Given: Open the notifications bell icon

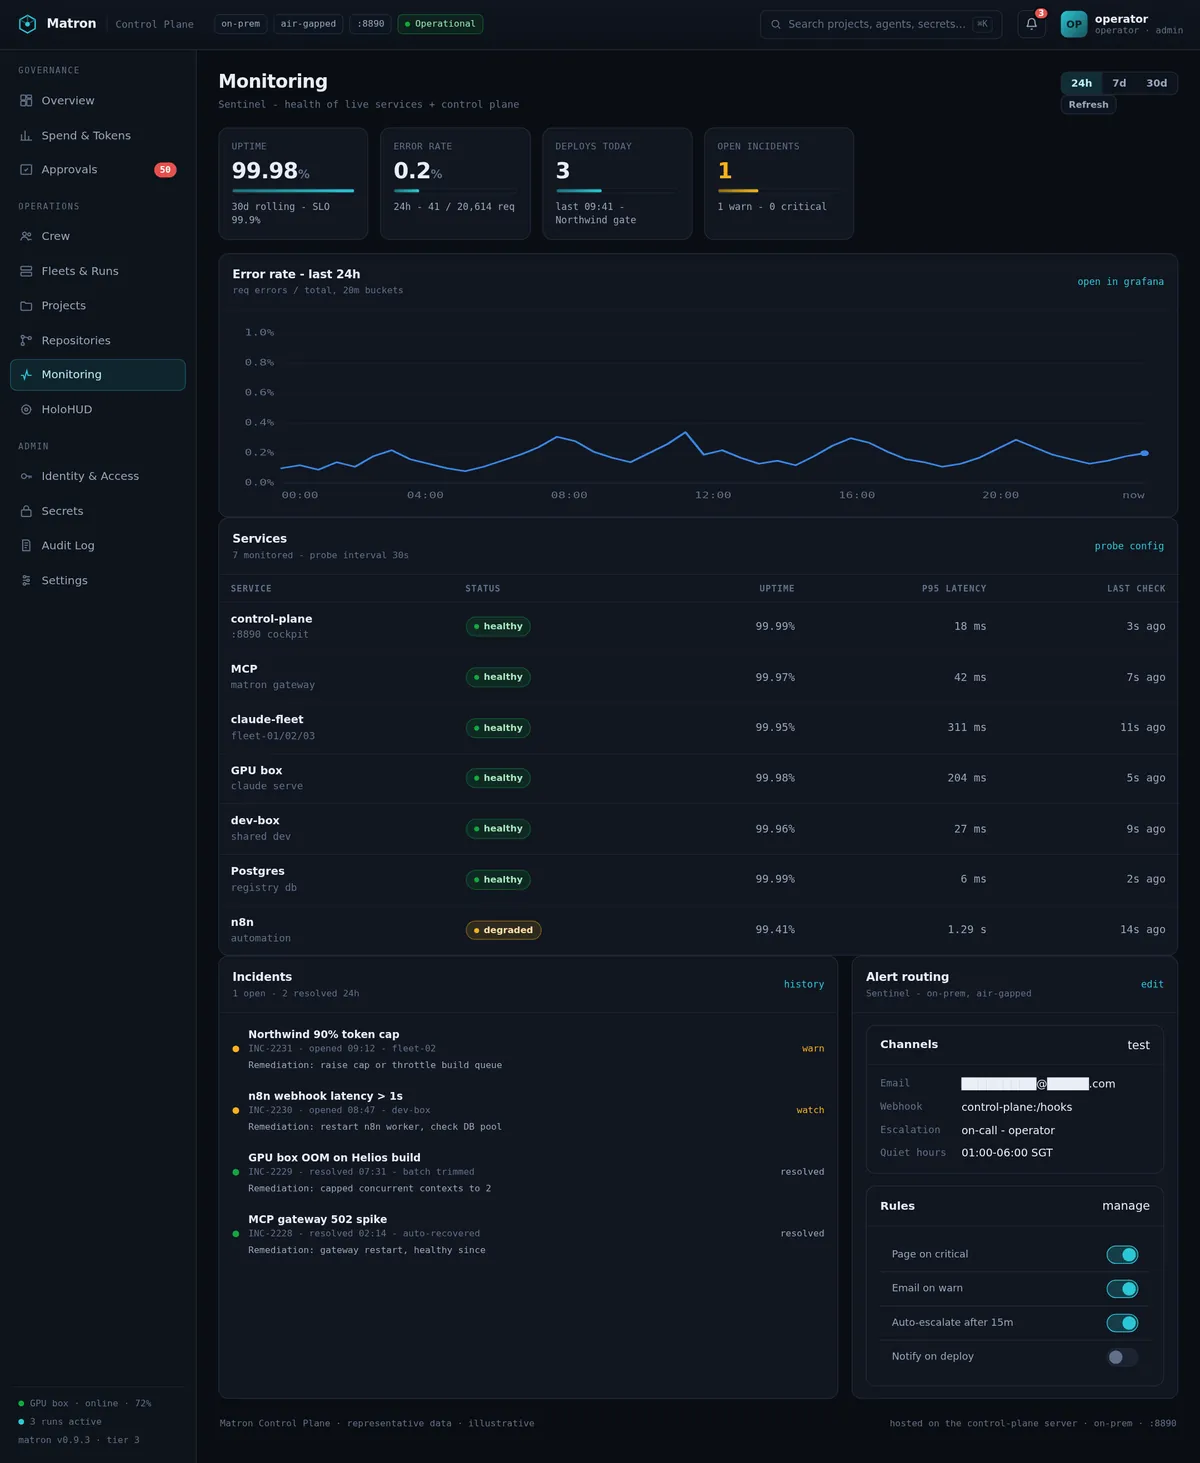Looking at the screenshot, I should [x=1031, y=24].
